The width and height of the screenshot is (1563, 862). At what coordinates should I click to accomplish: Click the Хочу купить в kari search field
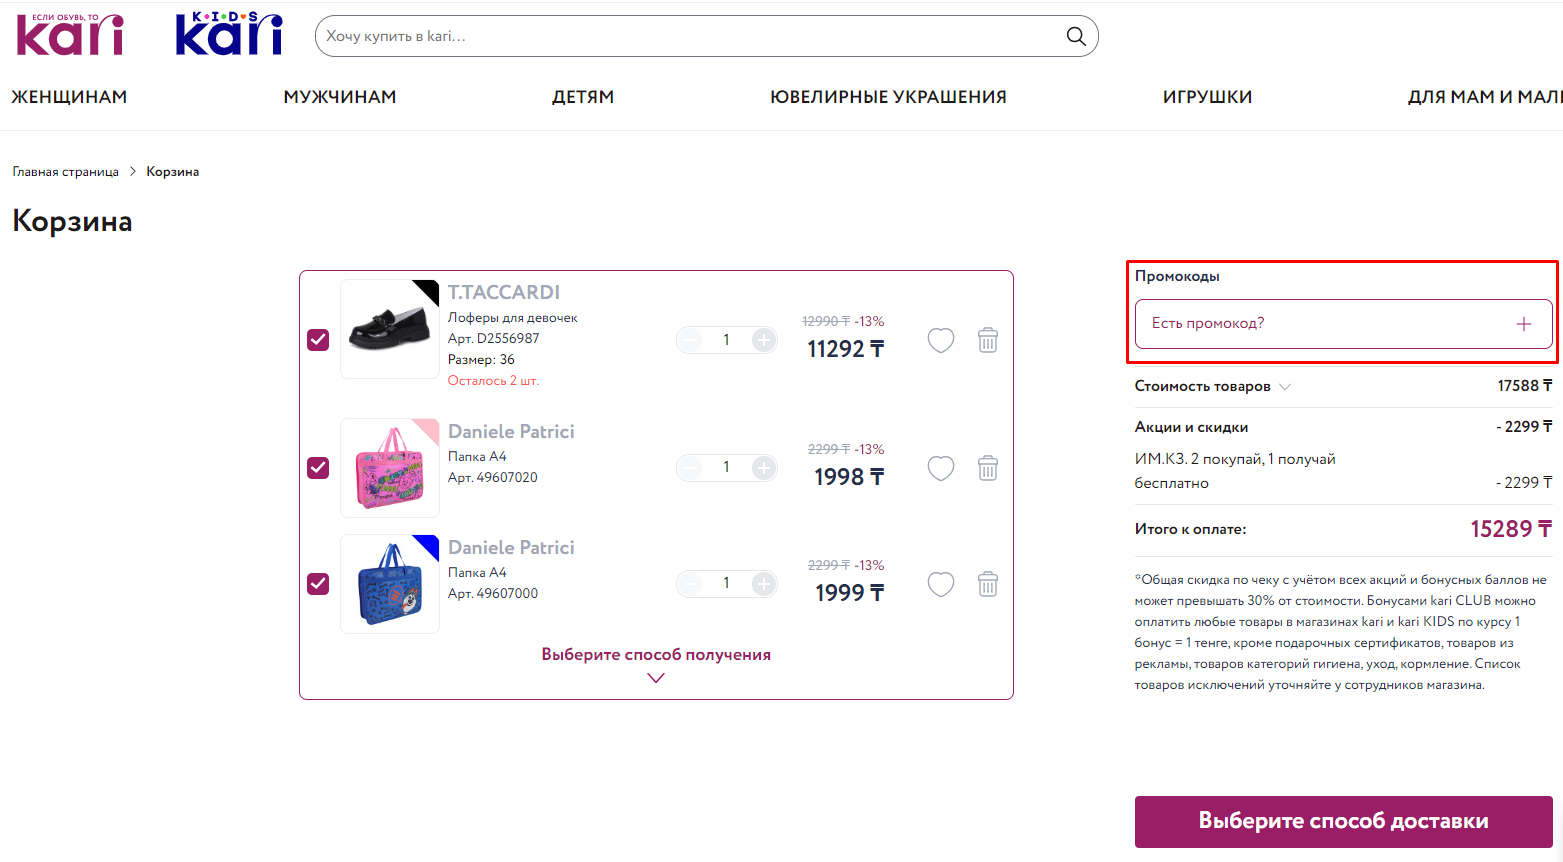[x=690, y=36]
